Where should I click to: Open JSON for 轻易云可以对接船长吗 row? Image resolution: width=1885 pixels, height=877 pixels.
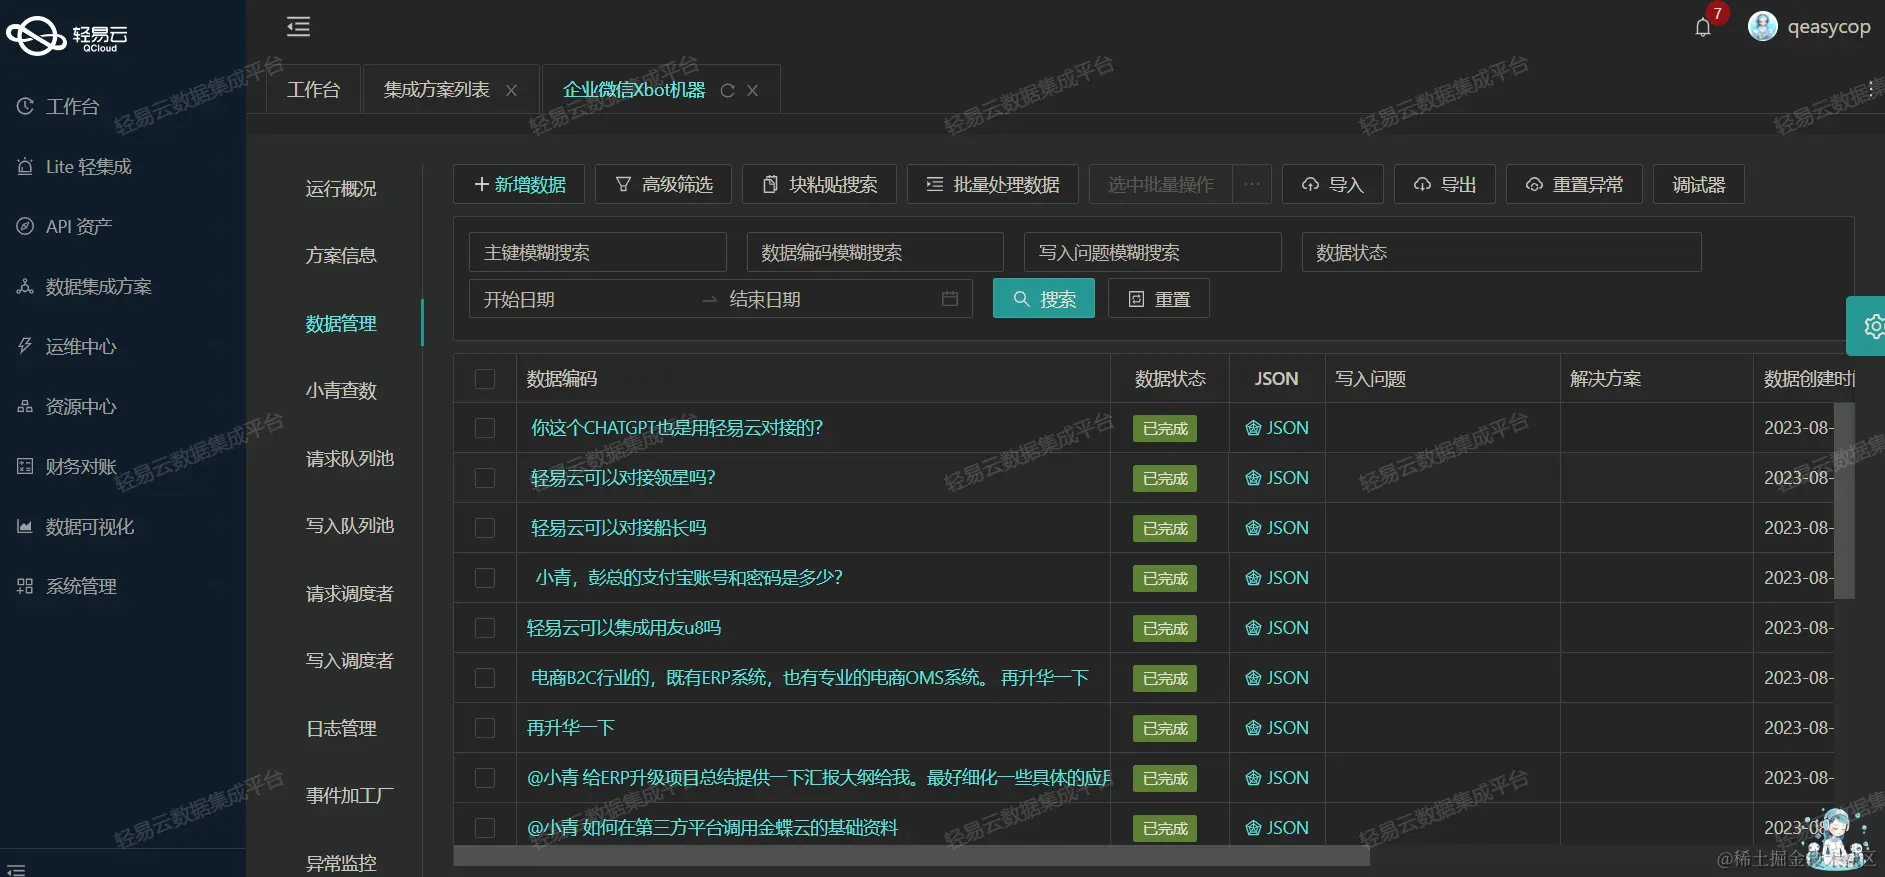coord(1277,528)
